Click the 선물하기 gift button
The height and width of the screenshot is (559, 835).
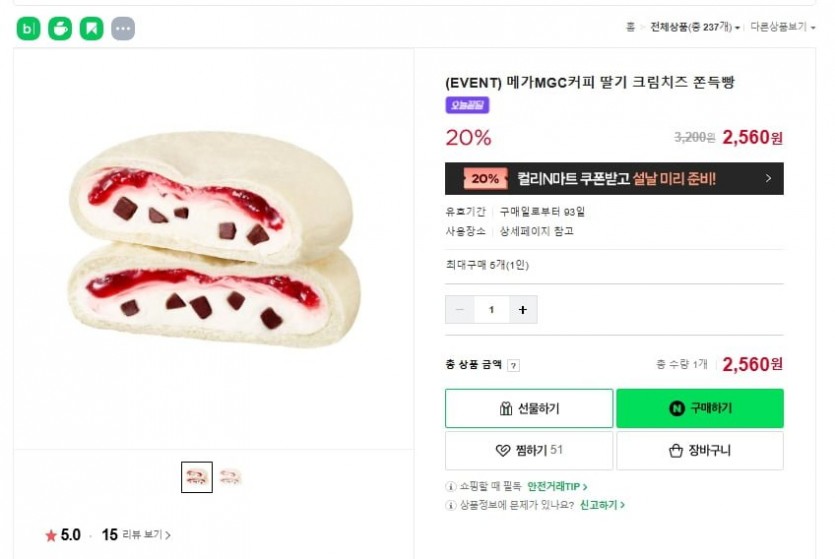click(x=529, y=408)
